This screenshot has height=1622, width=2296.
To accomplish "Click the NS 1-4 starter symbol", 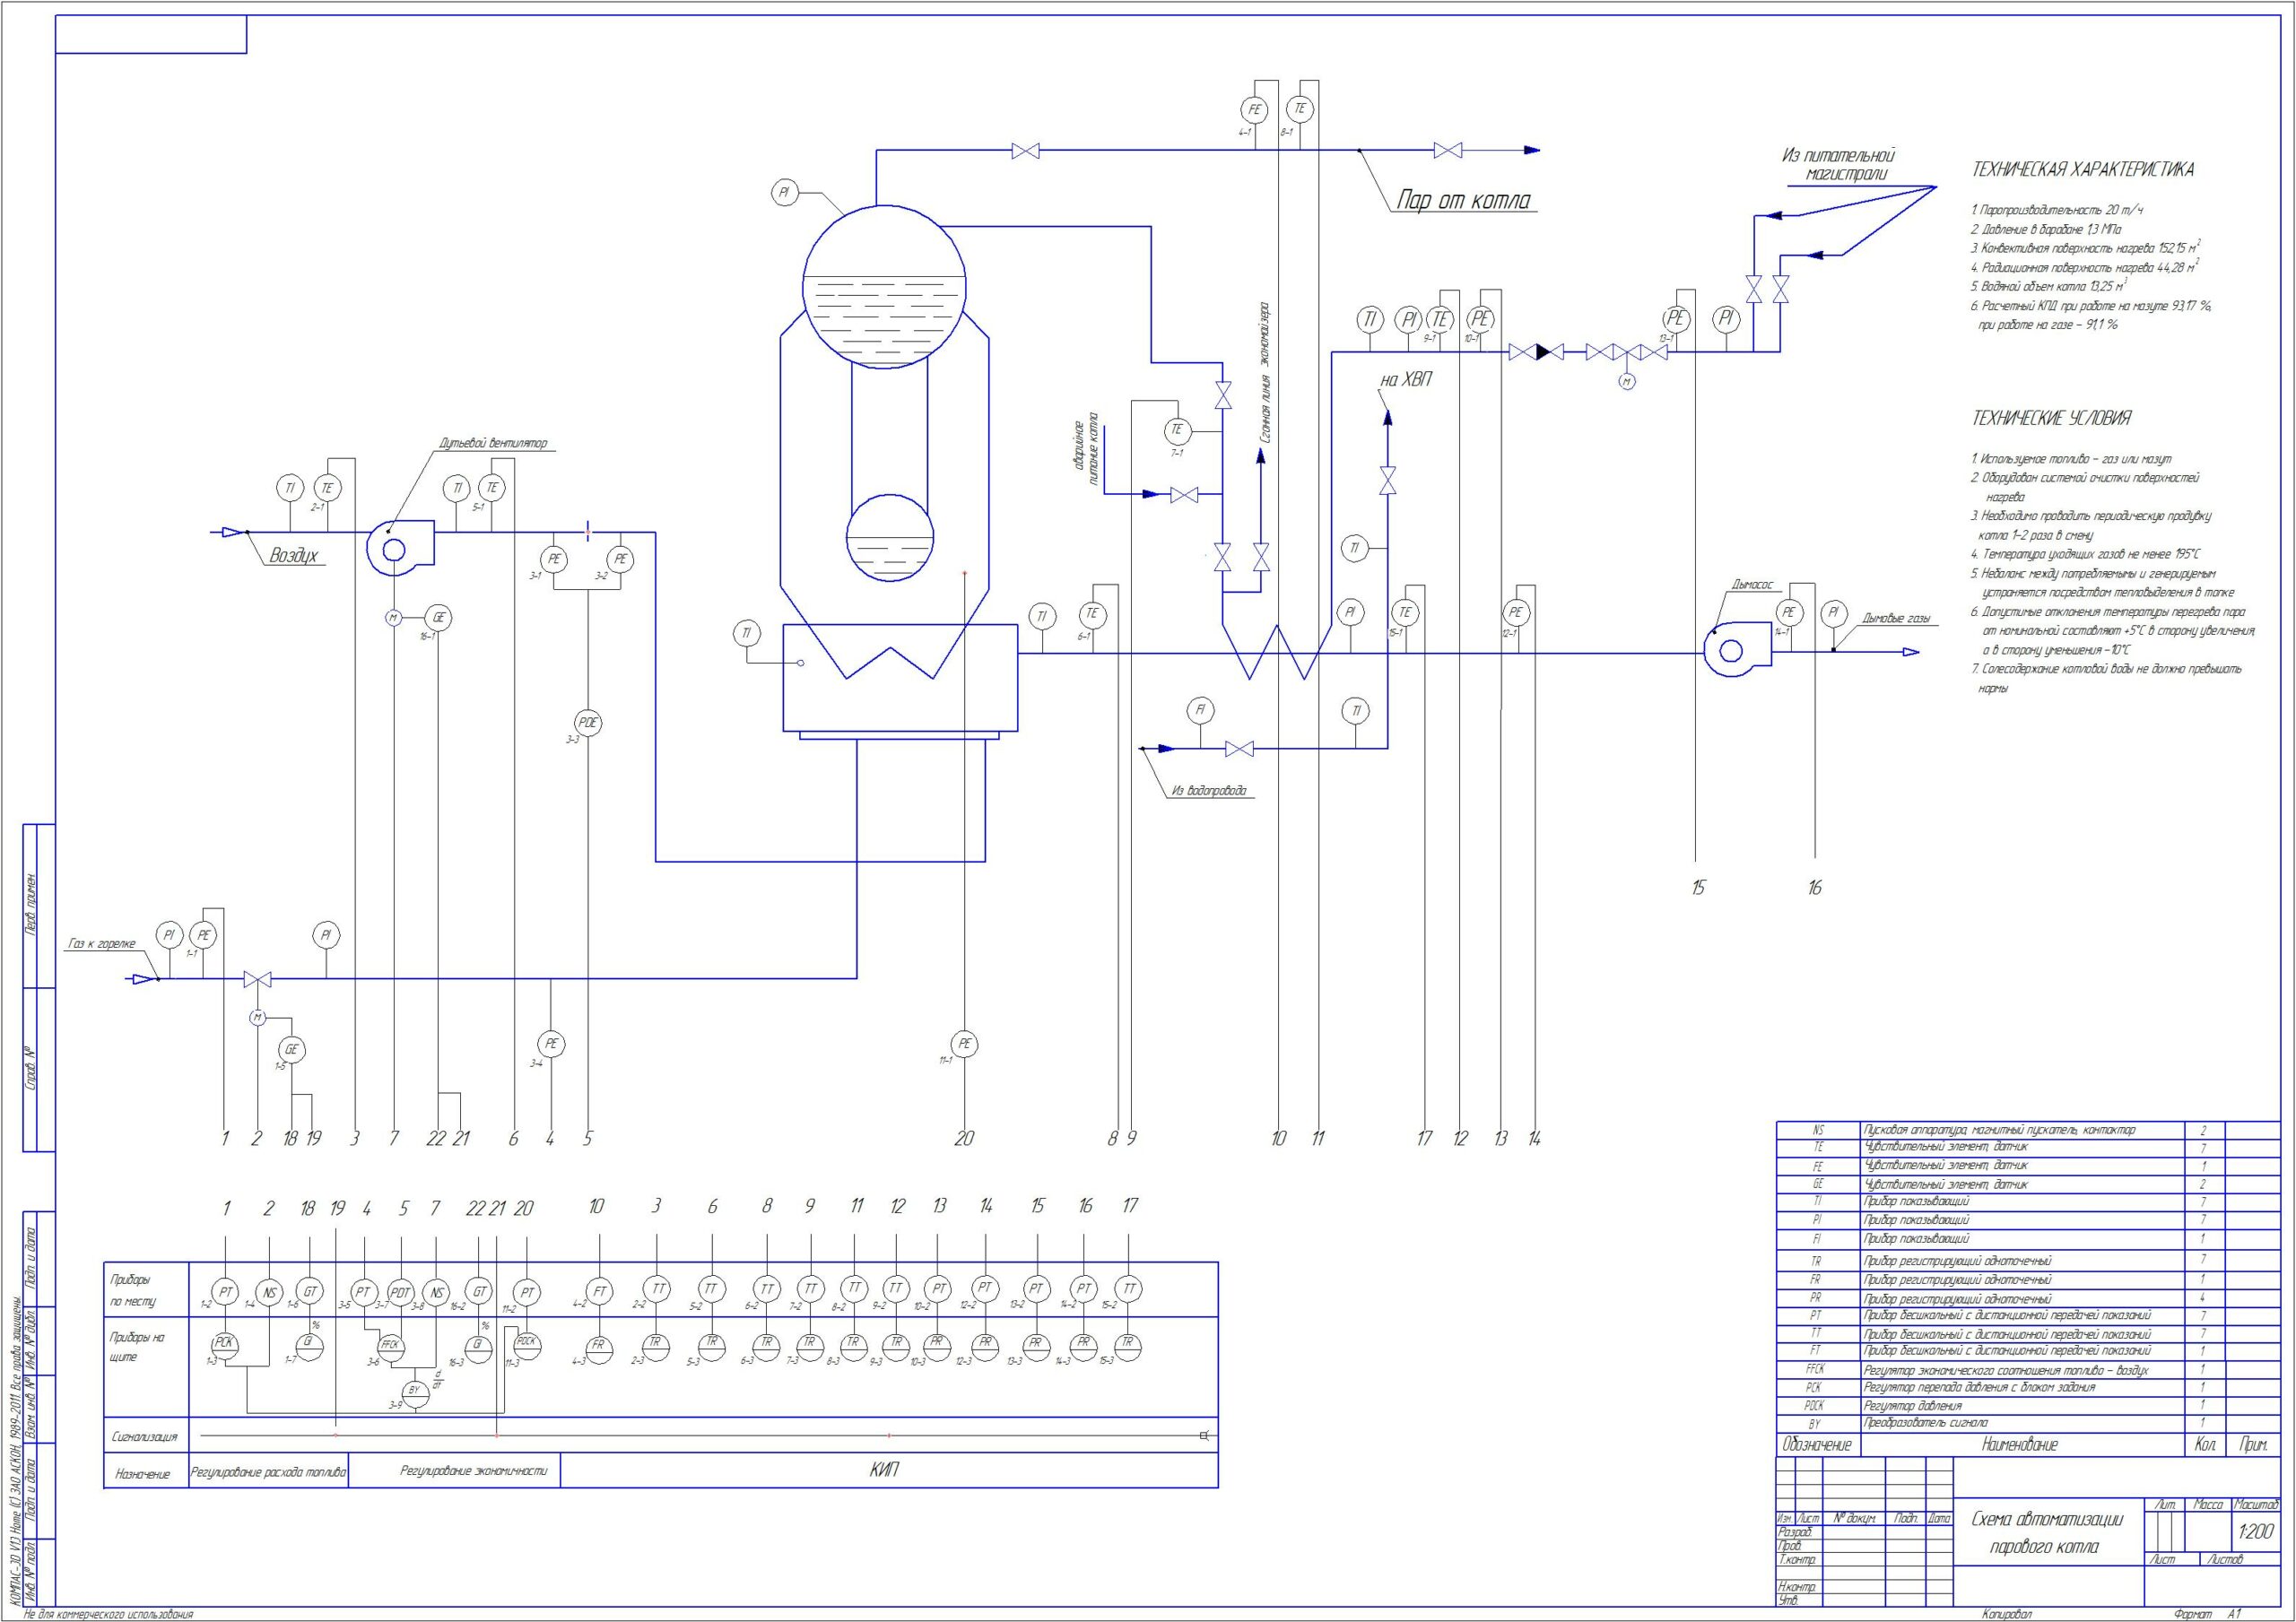I will tap(270, 1292).
